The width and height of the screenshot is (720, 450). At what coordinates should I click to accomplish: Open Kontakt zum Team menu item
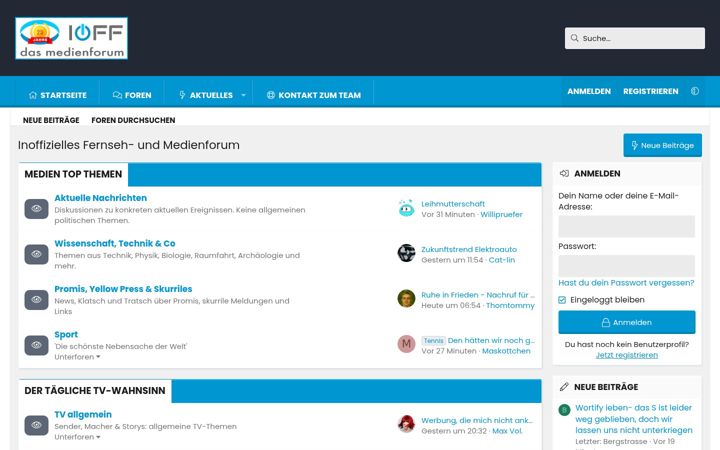(314, 95)
